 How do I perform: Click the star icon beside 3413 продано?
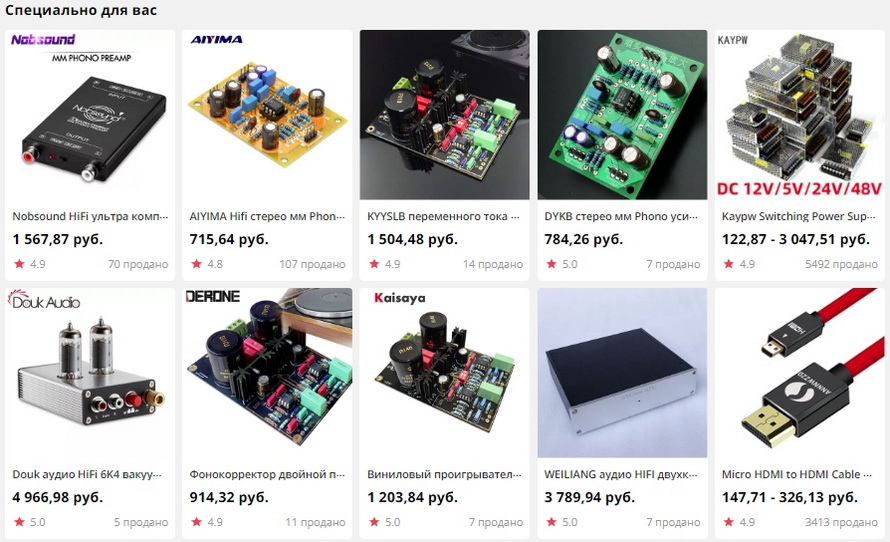coord(729,522)
